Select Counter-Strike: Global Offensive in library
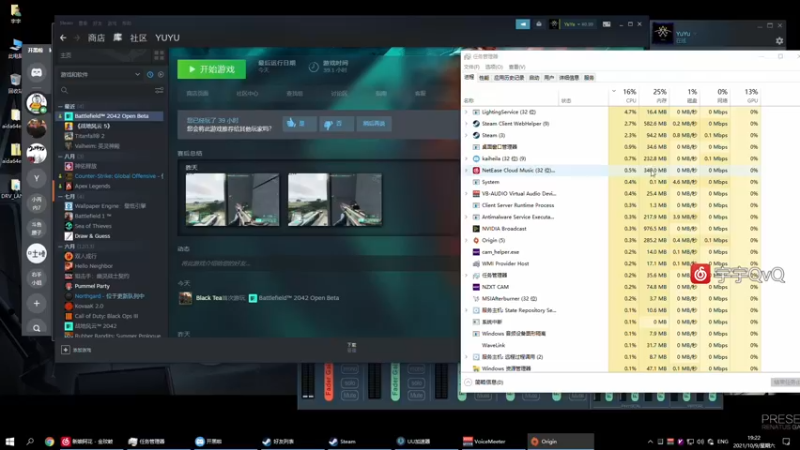 click(x=118, y=176)
